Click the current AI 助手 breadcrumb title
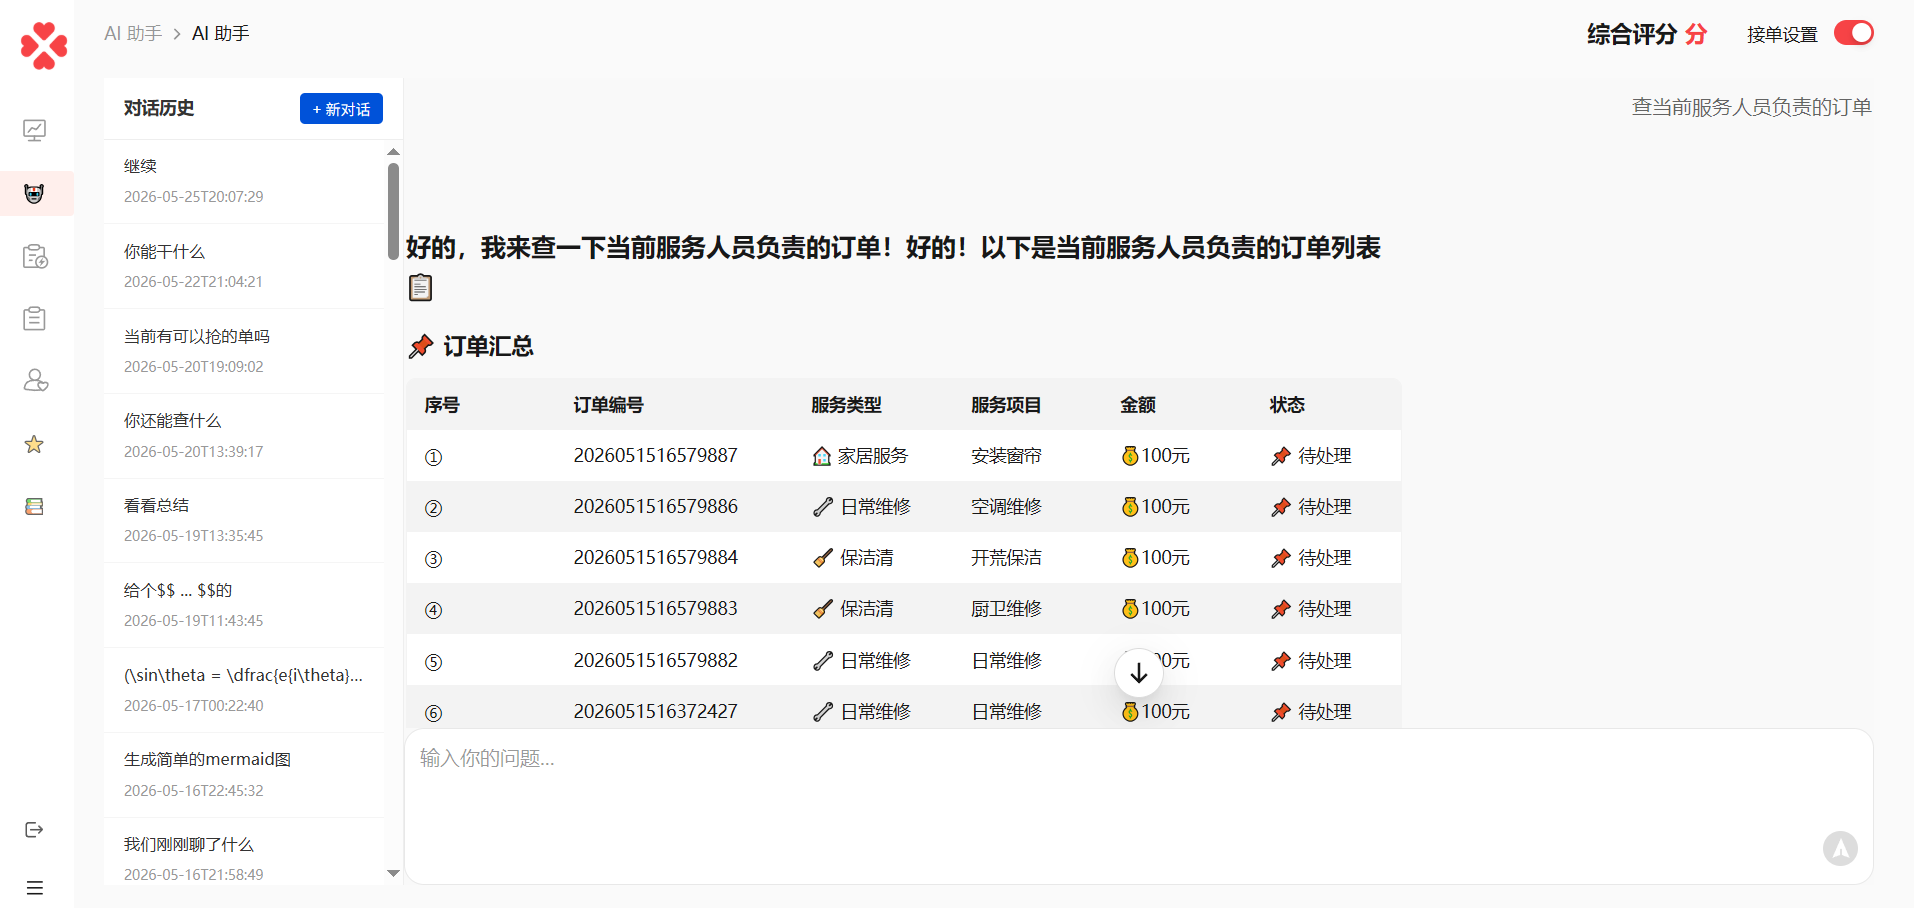Viewport: 1914px width, 908px height. (221, 34)
